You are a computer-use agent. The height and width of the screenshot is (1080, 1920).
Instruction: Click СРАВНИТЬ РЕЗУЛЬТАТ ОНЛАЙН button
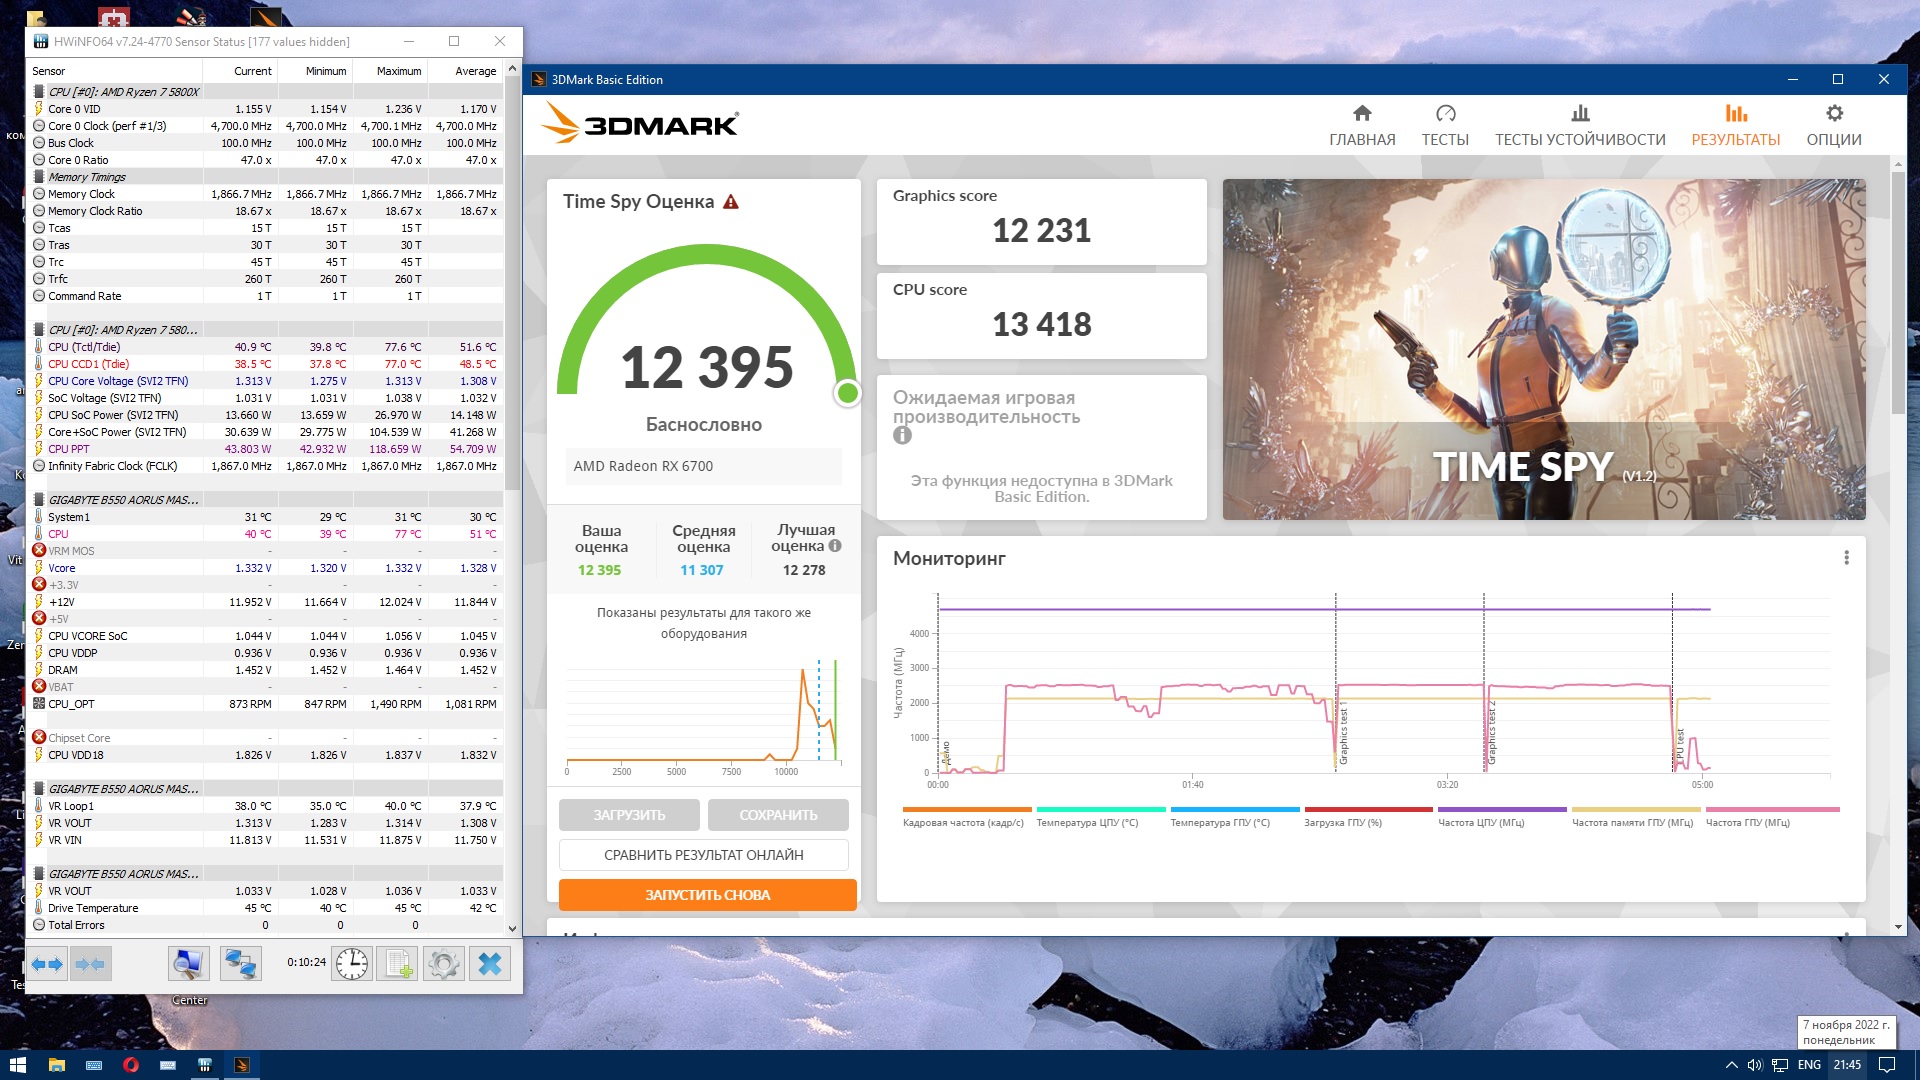(x=703, y=855)
